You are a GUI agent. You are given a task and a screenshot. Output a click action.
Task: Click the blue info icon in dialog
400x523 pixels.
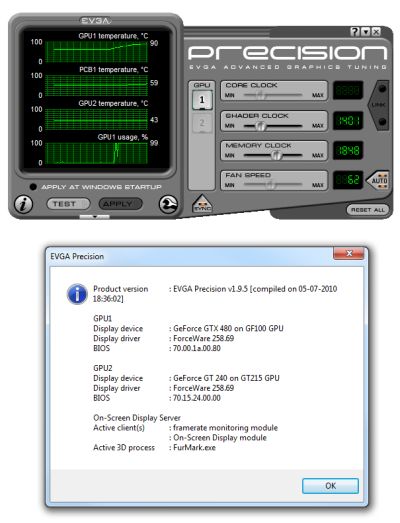(77, 294)
